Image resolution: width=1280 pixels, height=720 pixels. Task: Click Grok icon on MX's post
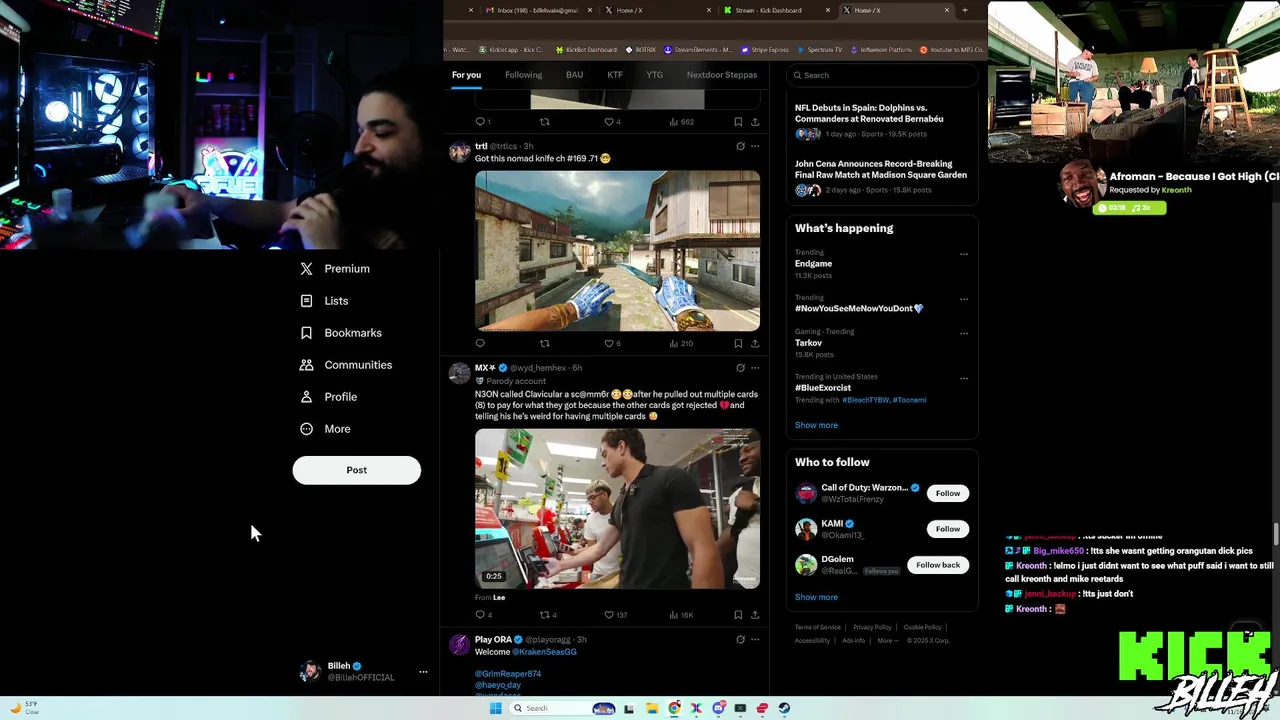coord(740,368)
